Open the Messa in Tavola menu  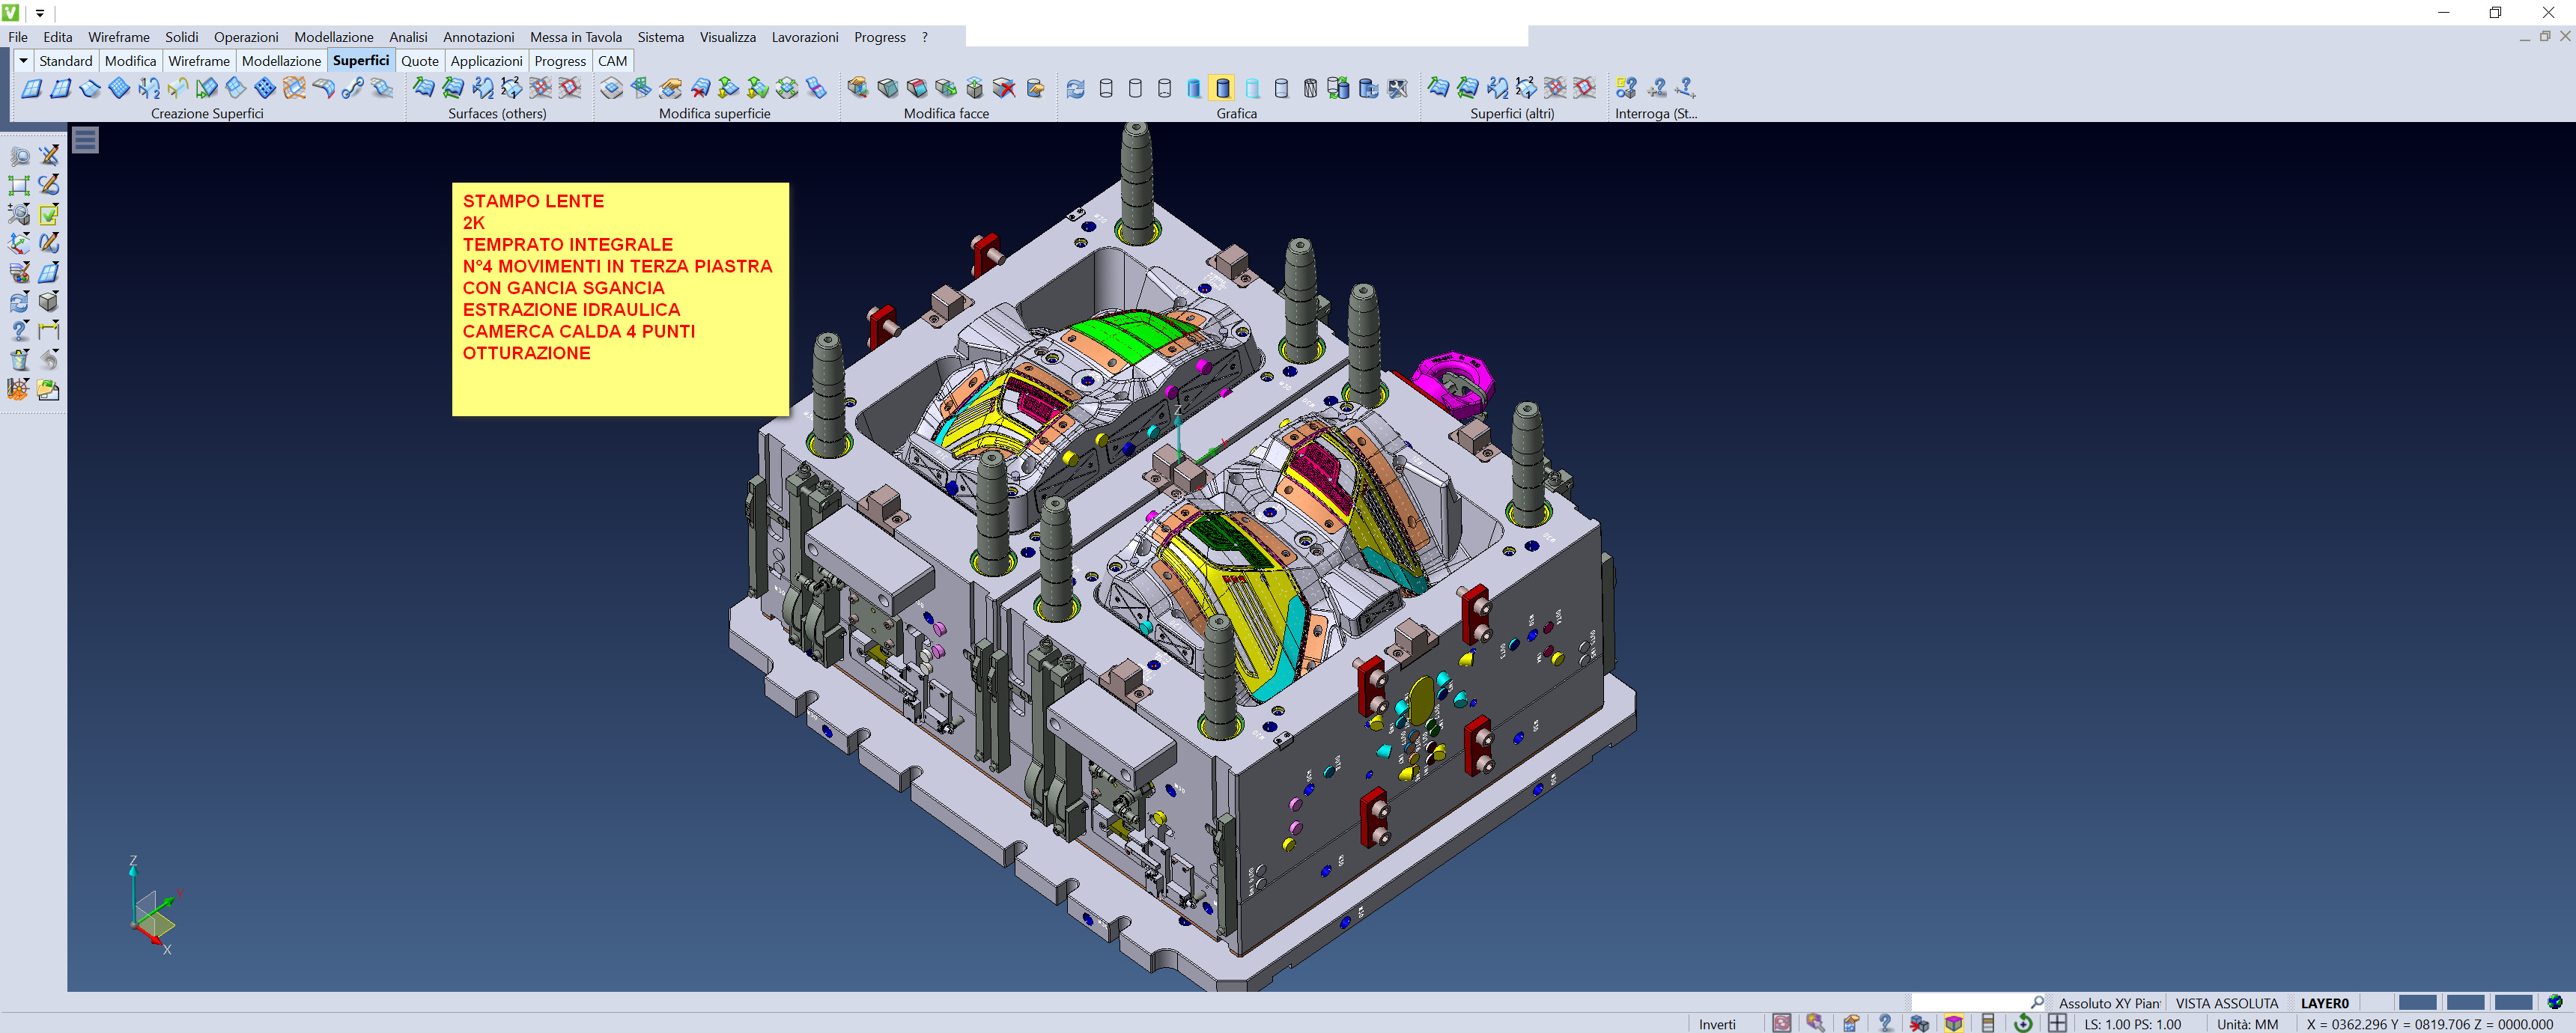[576, 37]
